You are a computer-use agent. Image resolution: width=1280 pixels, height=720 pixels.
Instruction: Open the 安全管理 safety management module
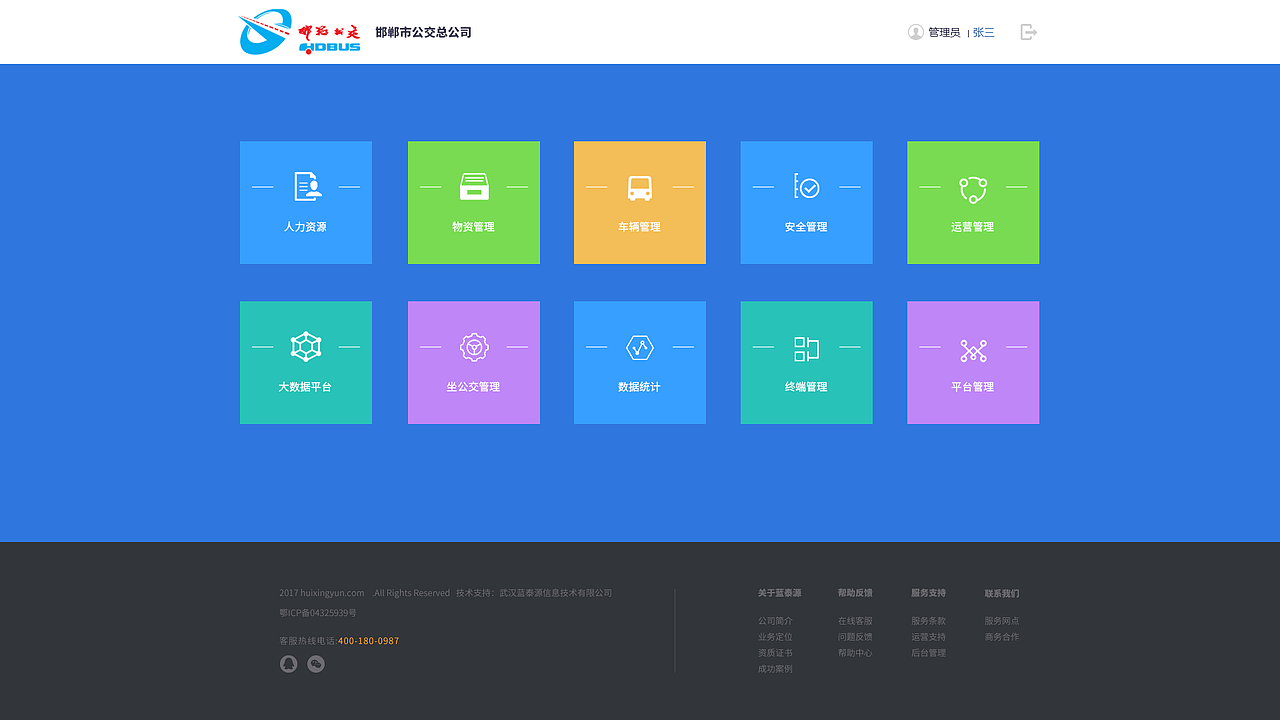(x=806, y=202)
